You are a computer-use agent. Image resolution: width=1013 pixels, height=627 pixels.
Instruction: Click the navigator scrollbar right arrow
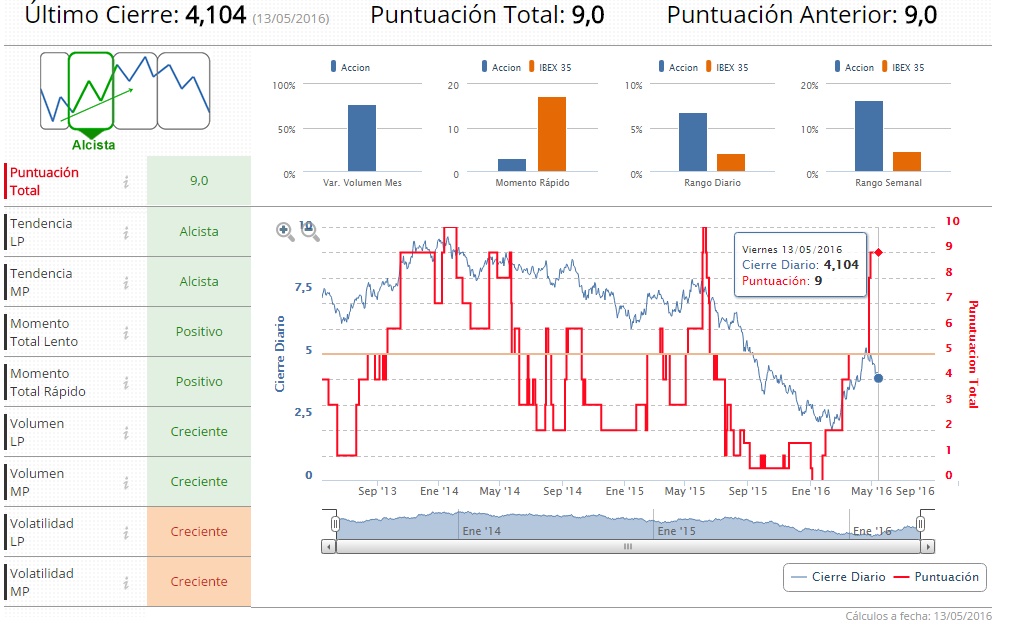click(x=928, y=547)
